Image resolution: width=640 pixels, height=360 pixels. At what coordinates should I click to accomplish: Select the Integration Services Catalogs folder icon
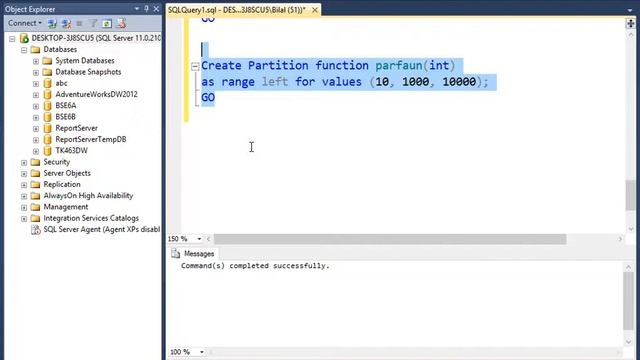pos(36,218)
